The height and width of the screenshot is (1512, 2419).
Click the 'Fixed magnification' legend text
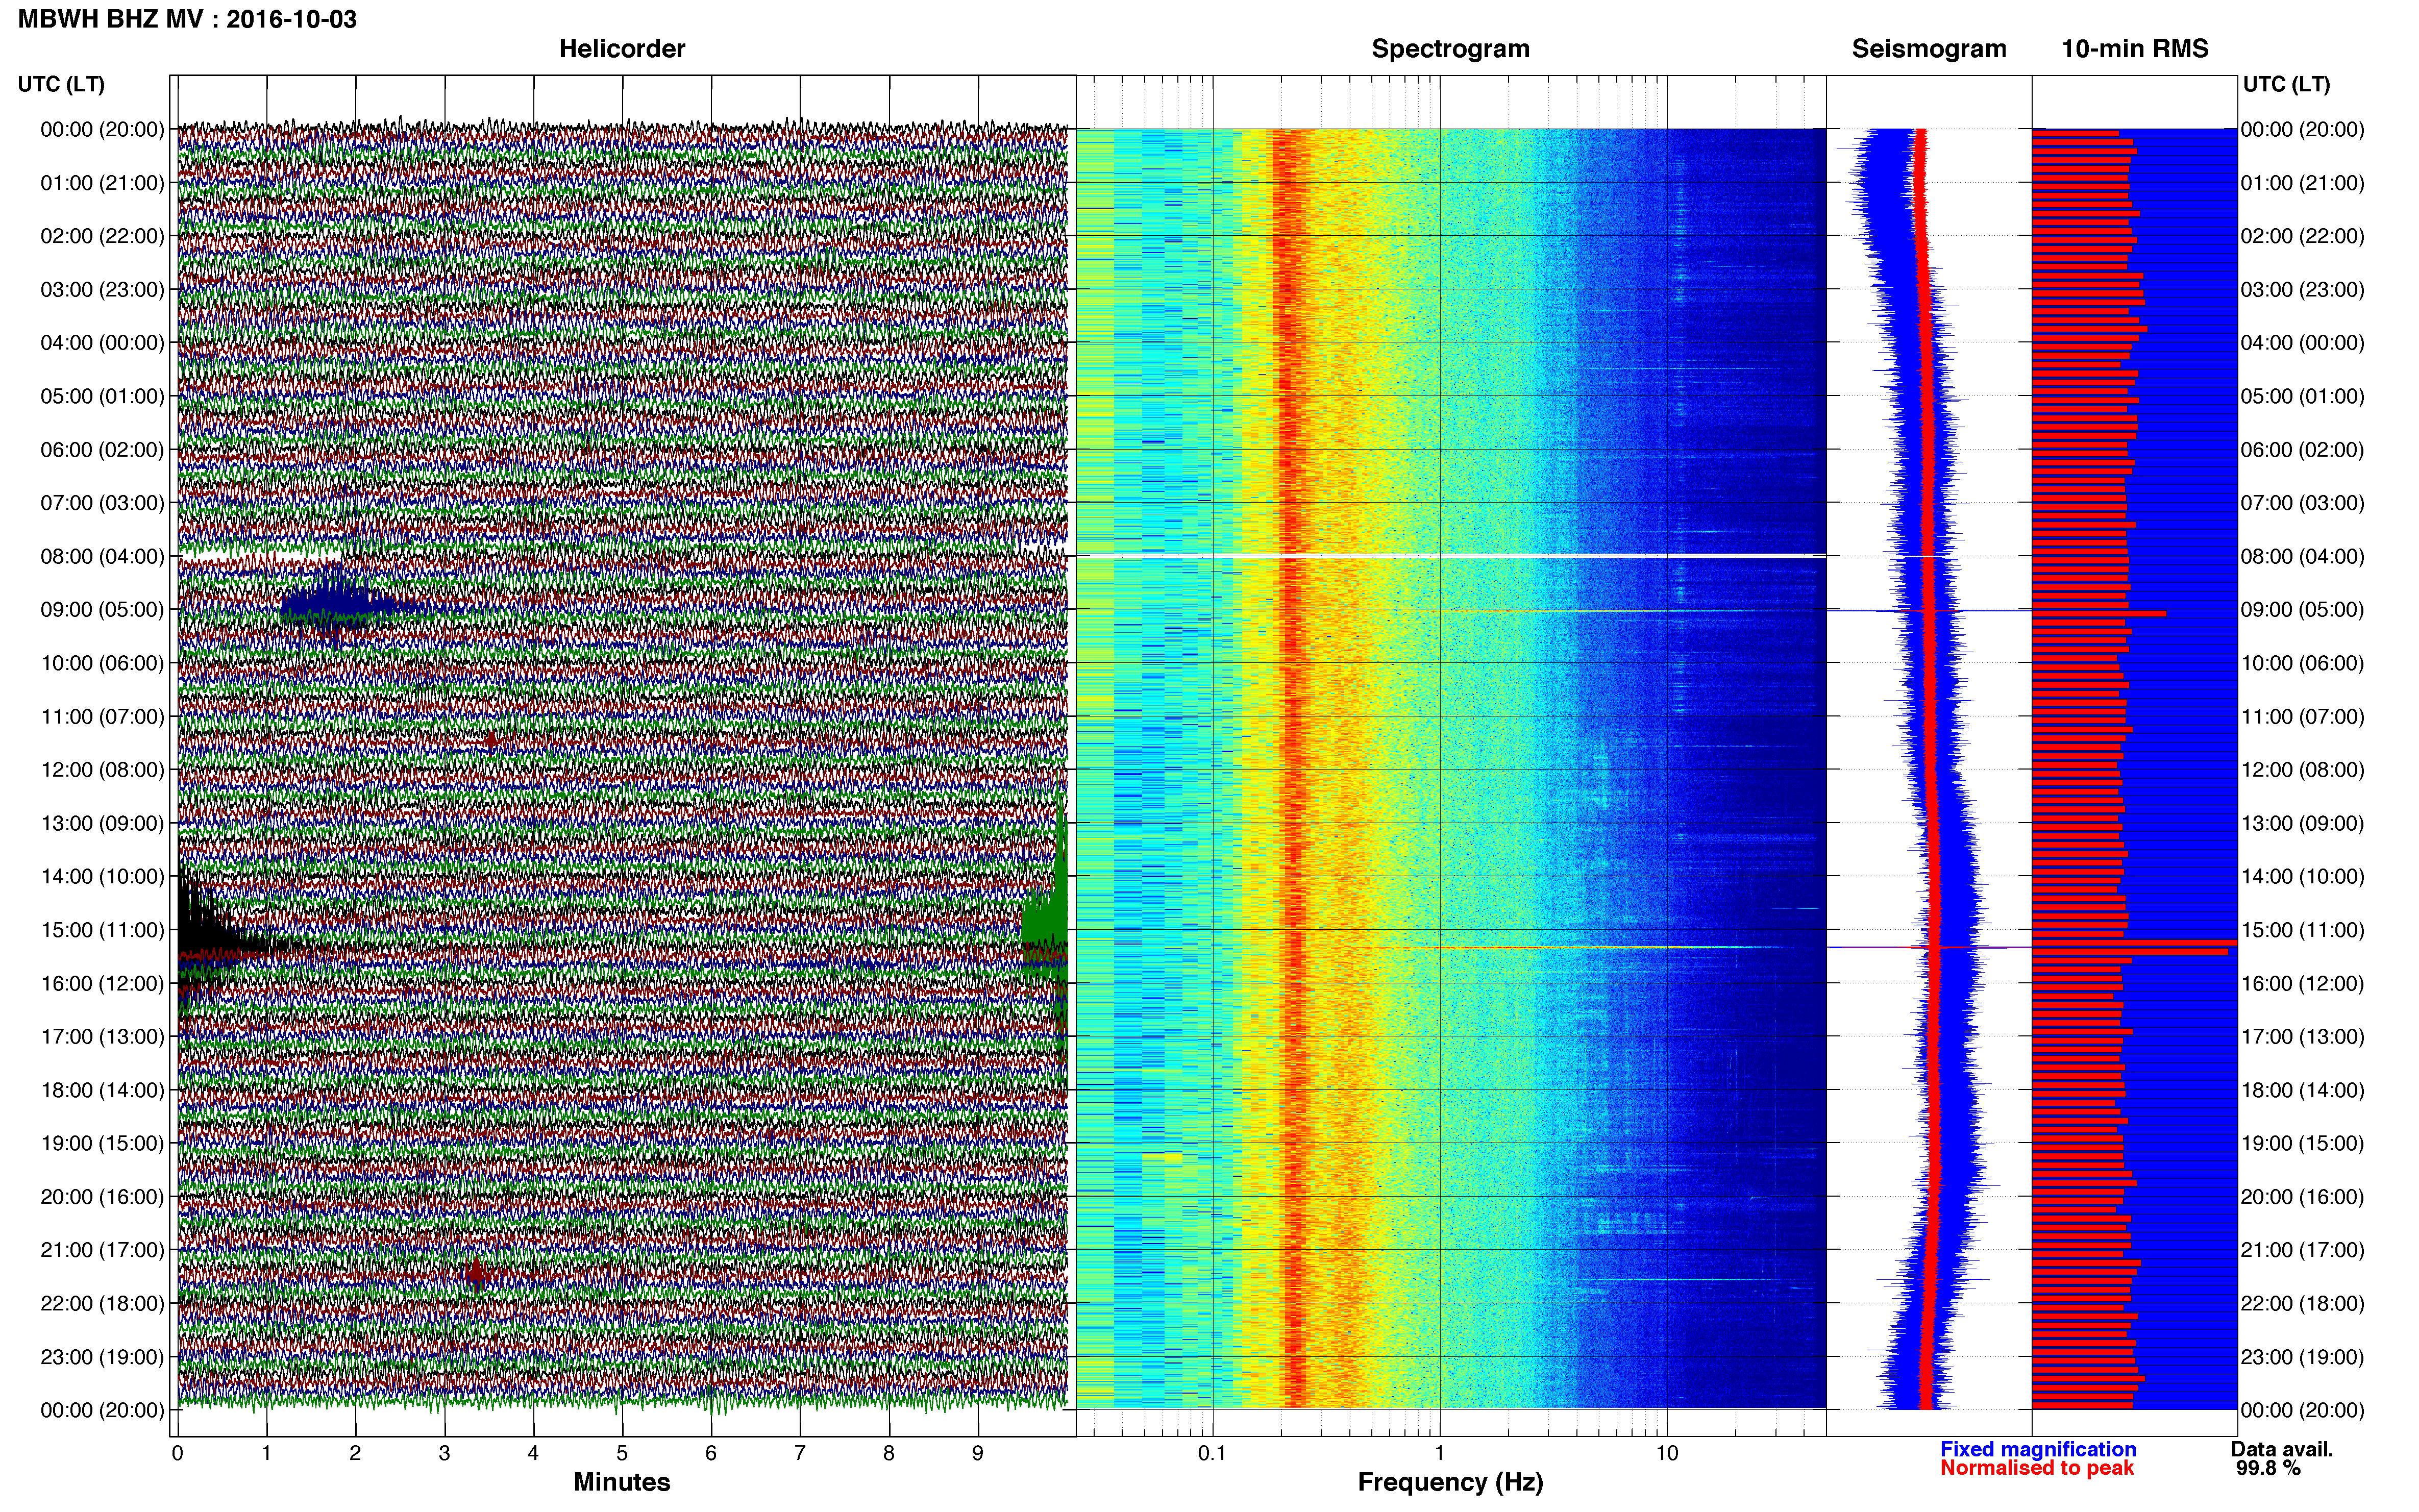pyautogui.click(x=2038, y=1449)
